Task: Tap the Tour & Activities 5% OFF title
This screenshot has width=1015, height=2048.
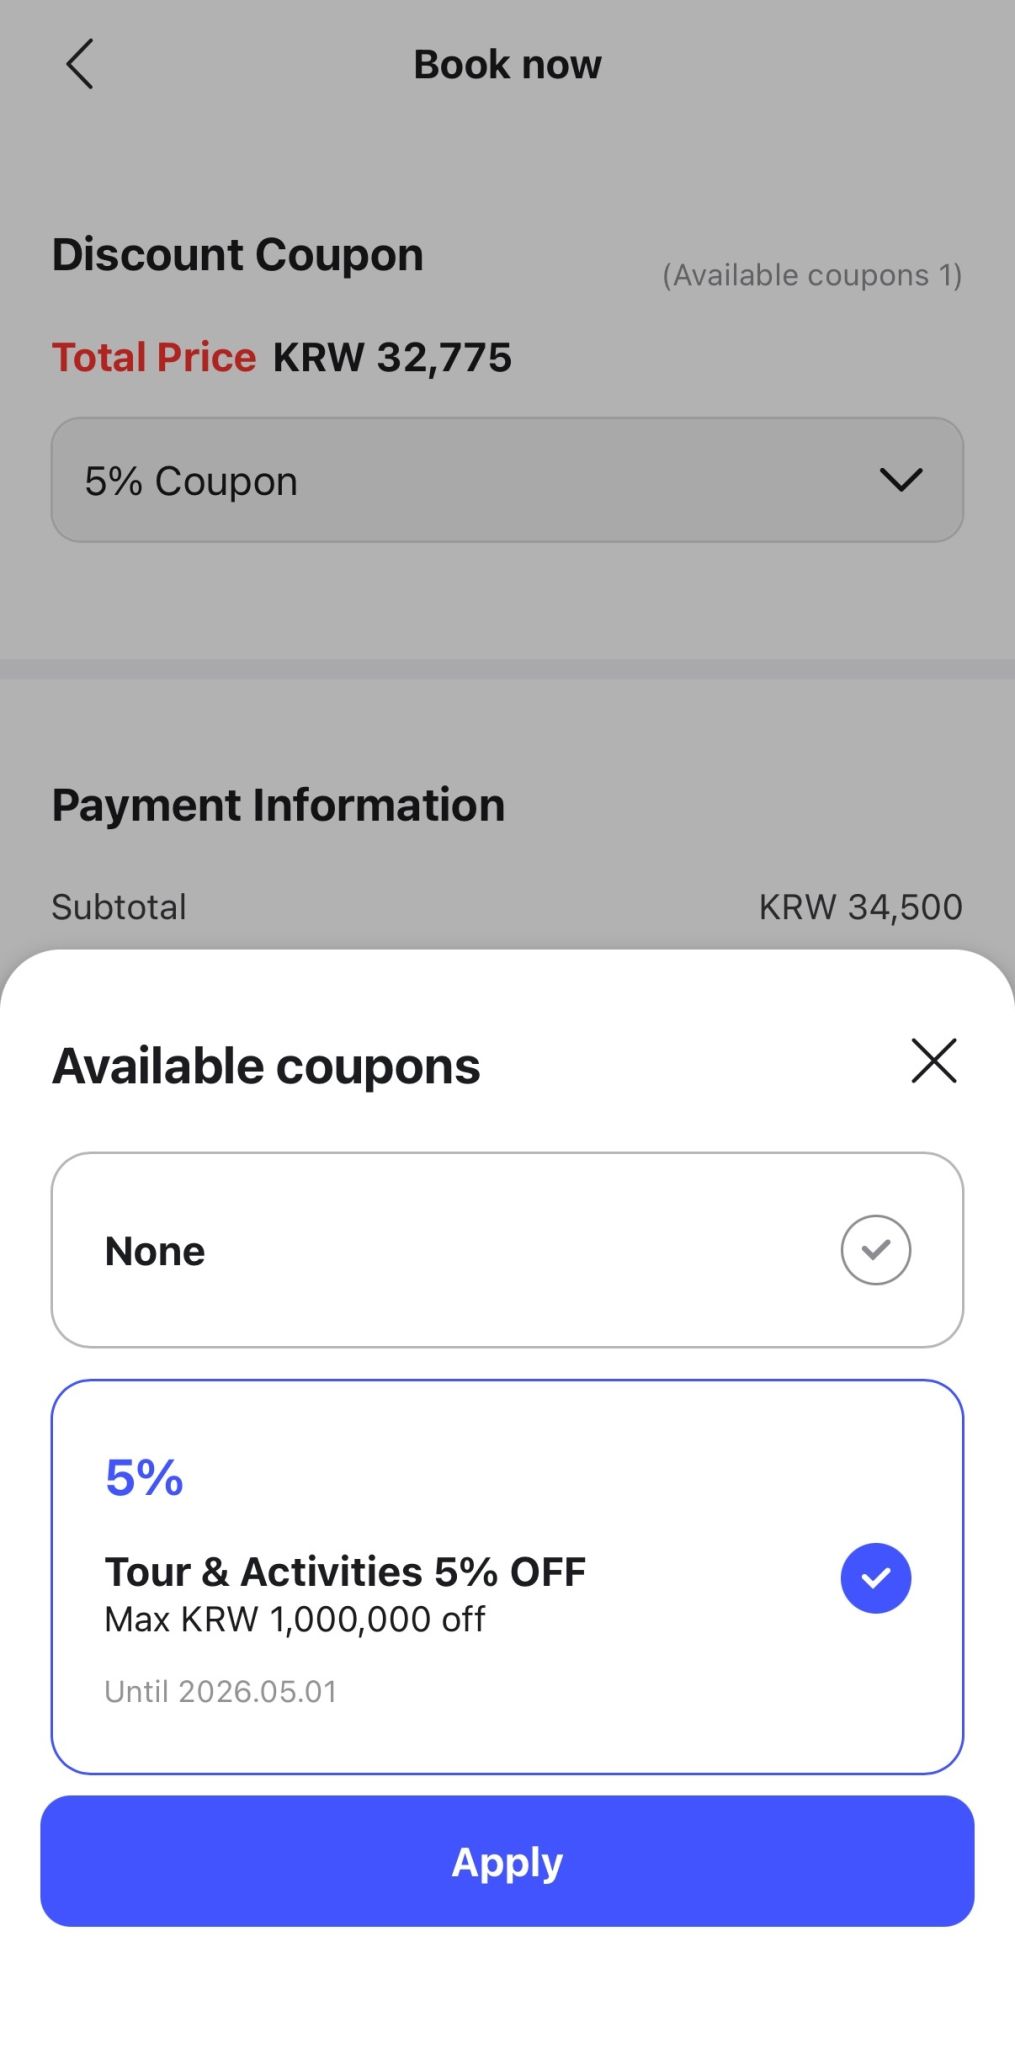Action: tap(345, 1572)
